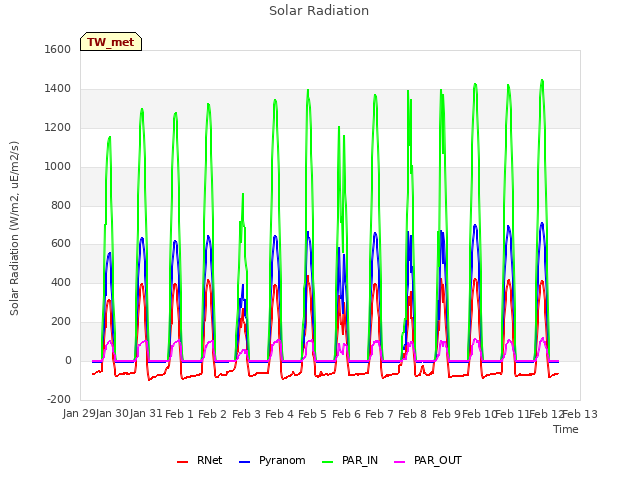Click the Feb 12 x-axis label
Screen dimensions: 640x480
[x=546, y=414]
